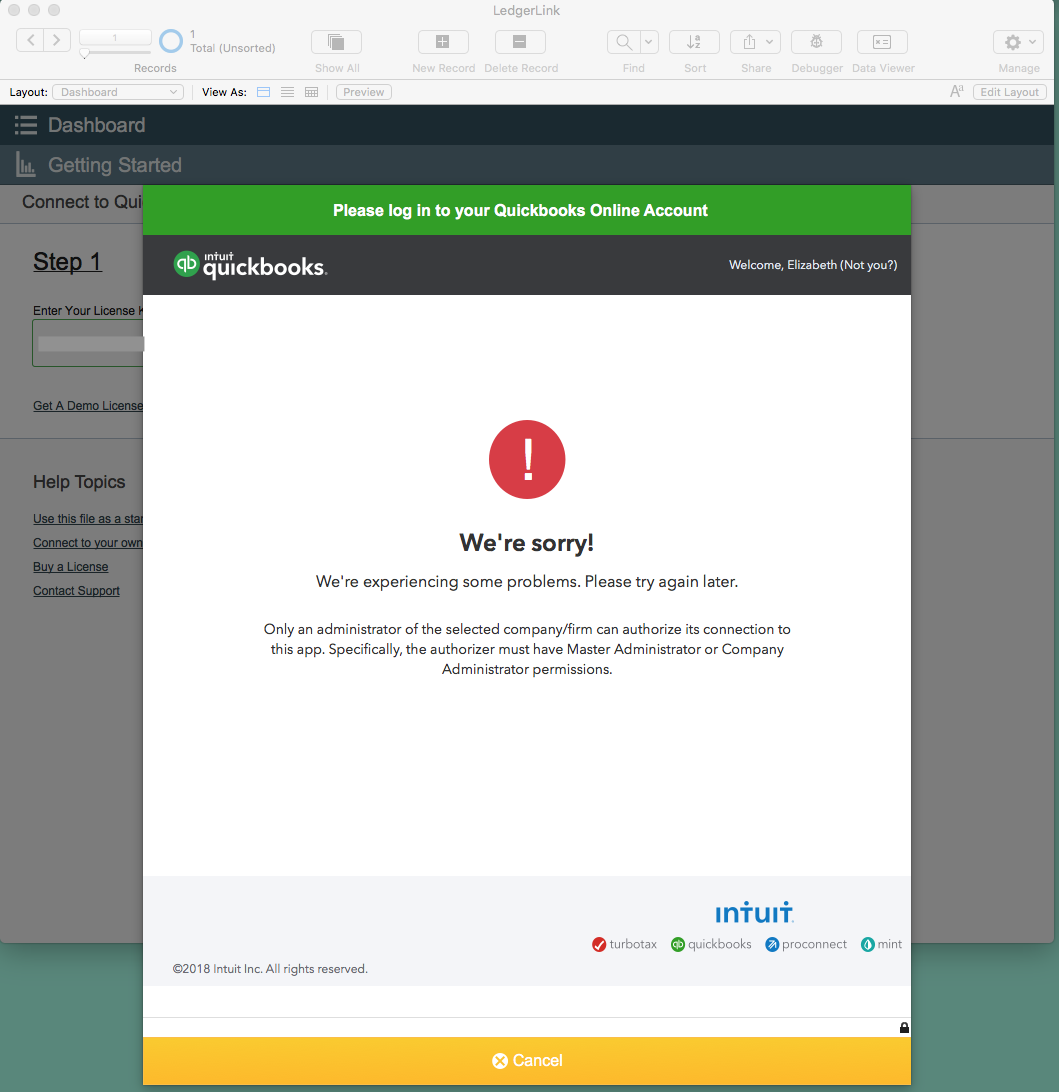The width and height of the screenshot is (1059, 1092).
Task: Open 'Connect to your own' help link
Action: (x=88, y=543)
